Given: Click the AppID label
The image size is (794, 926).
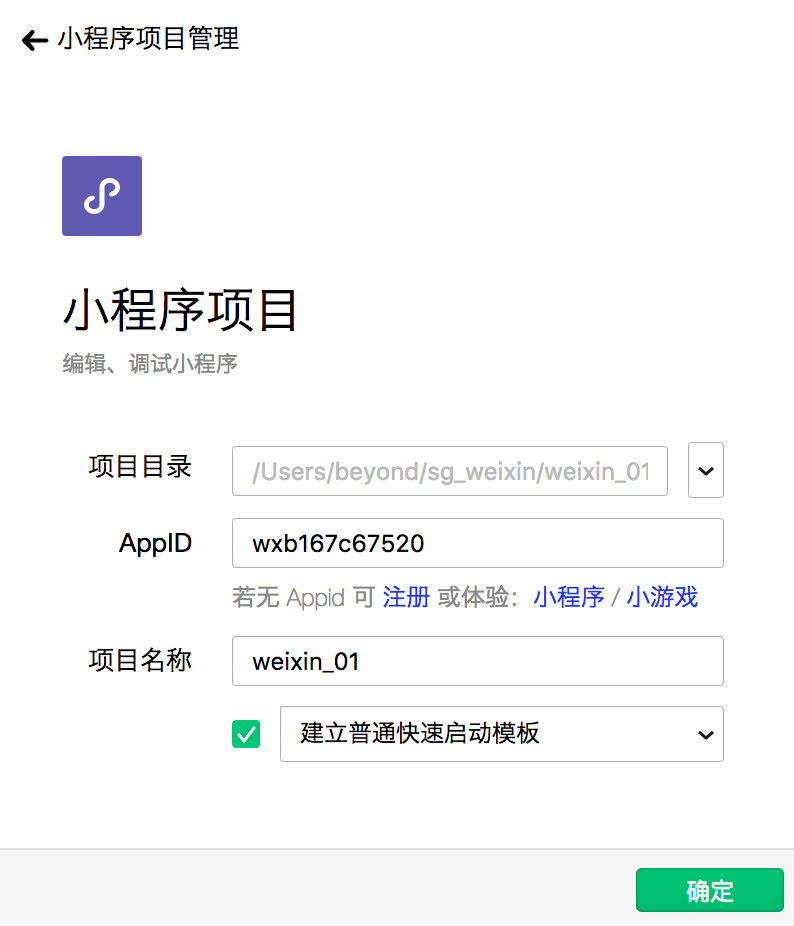Looking at the screenshot, I should point(155,543).
